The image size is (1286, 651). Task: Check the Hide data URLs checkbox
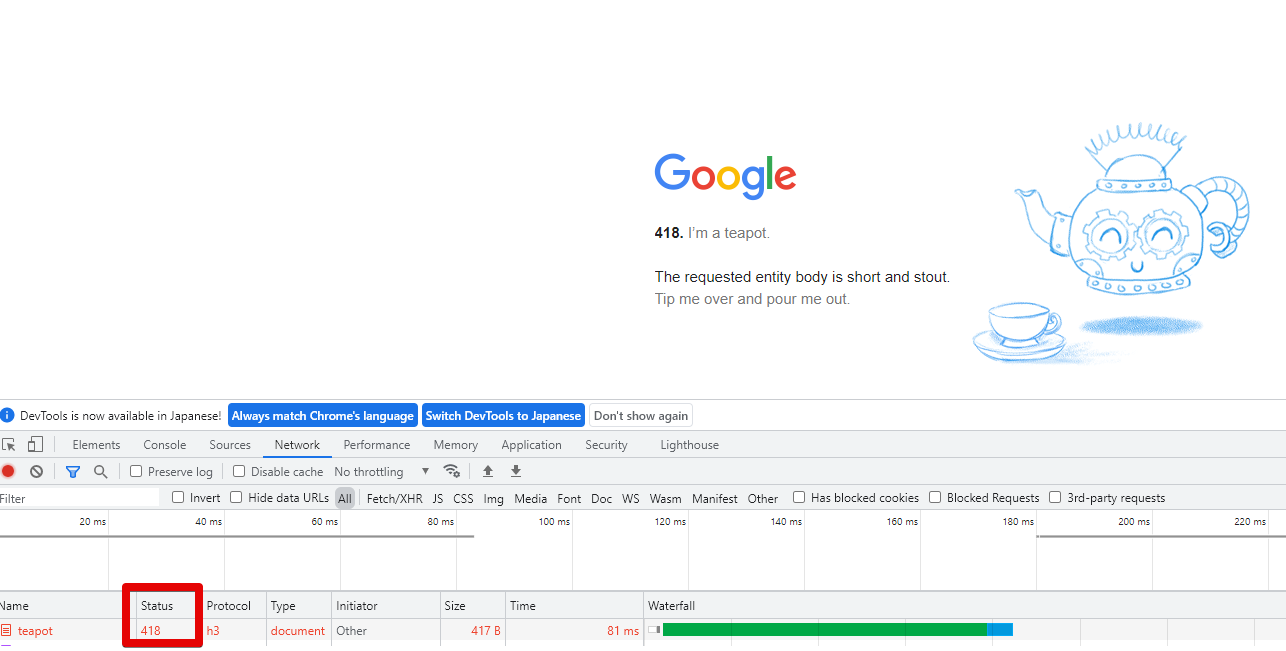tap(235, 497)
